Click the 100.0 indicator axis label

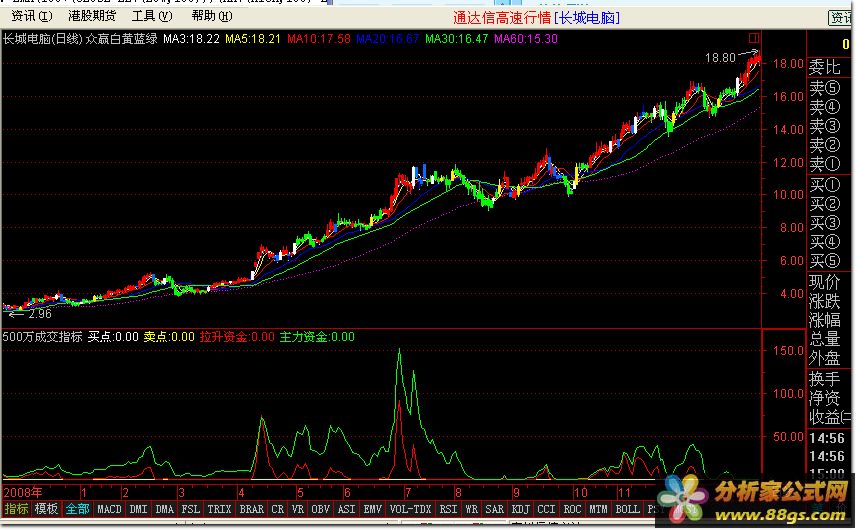[788, 393]
